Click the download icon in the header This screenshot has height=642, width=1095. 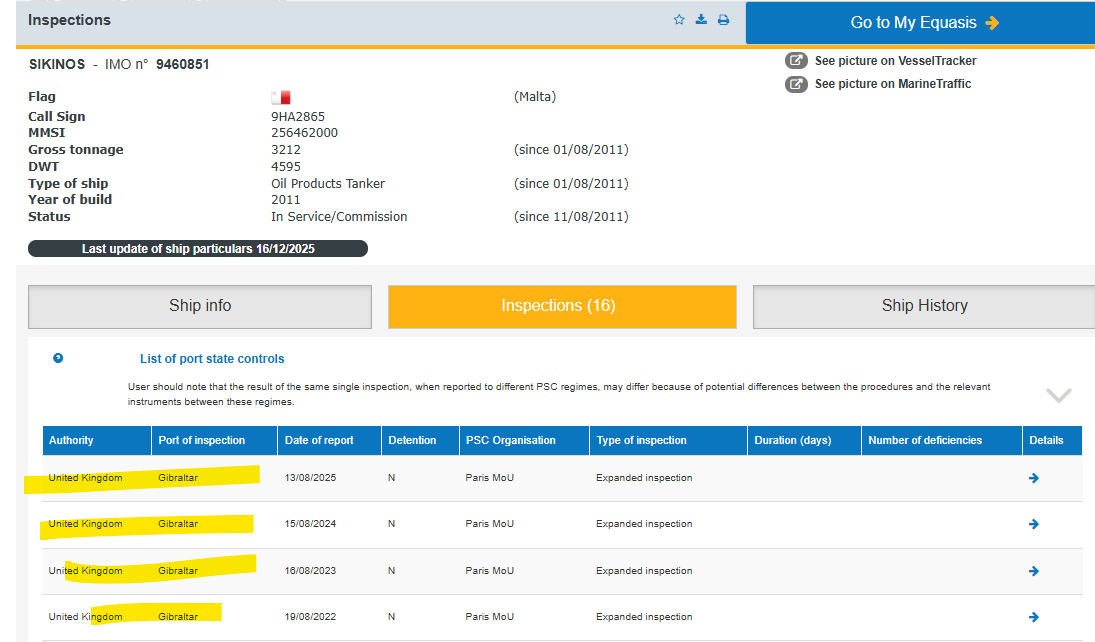click(701, 20)
